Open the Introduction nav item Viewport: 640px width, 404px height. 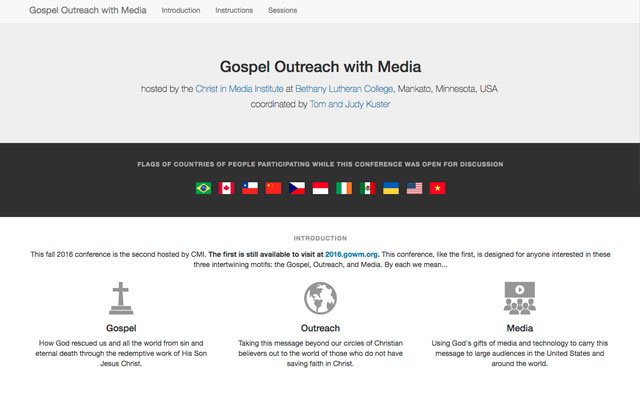(181, 11)
